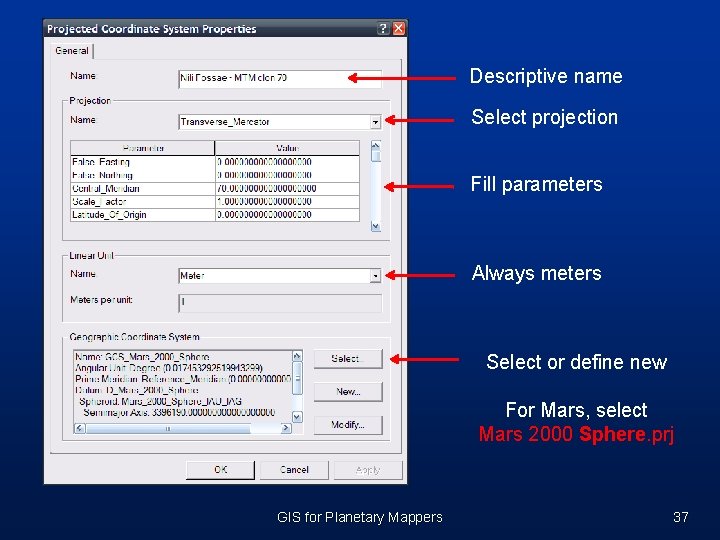Select the False_Northing value cell
720x540 pixels.
pyautogui.click(x=287, y=175)
